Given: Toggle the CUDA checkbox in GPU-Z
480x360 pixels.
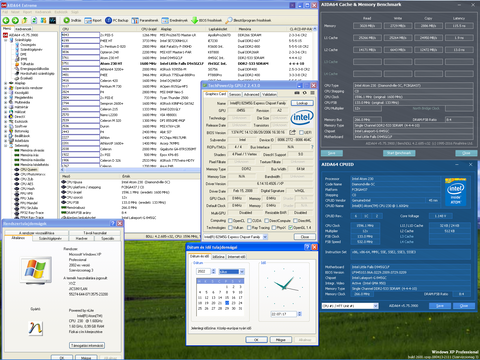Looking at the screenshot, I should pos(249,221).
